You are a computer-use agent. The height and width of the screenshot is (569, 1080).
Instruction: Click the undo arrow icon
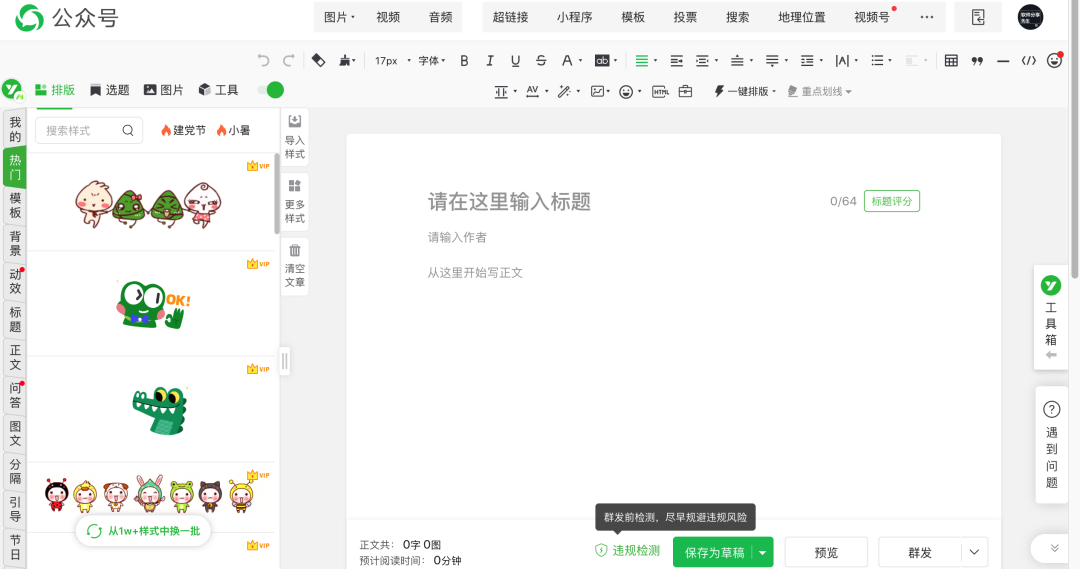[x=263, y=61]
